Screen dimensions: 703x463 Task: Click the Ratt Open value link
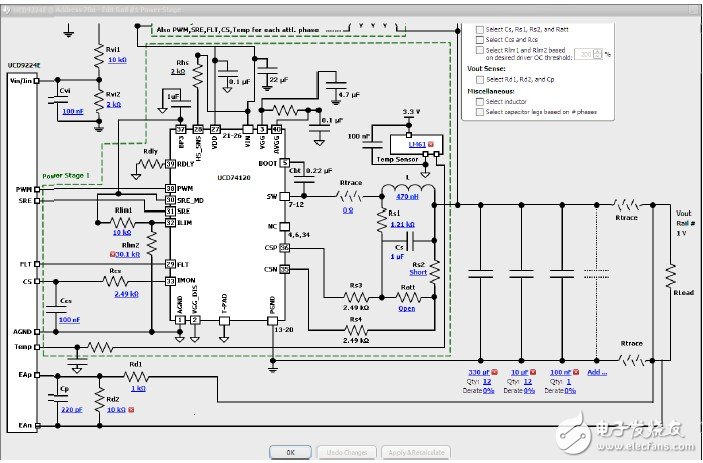(x=407, y=309)
